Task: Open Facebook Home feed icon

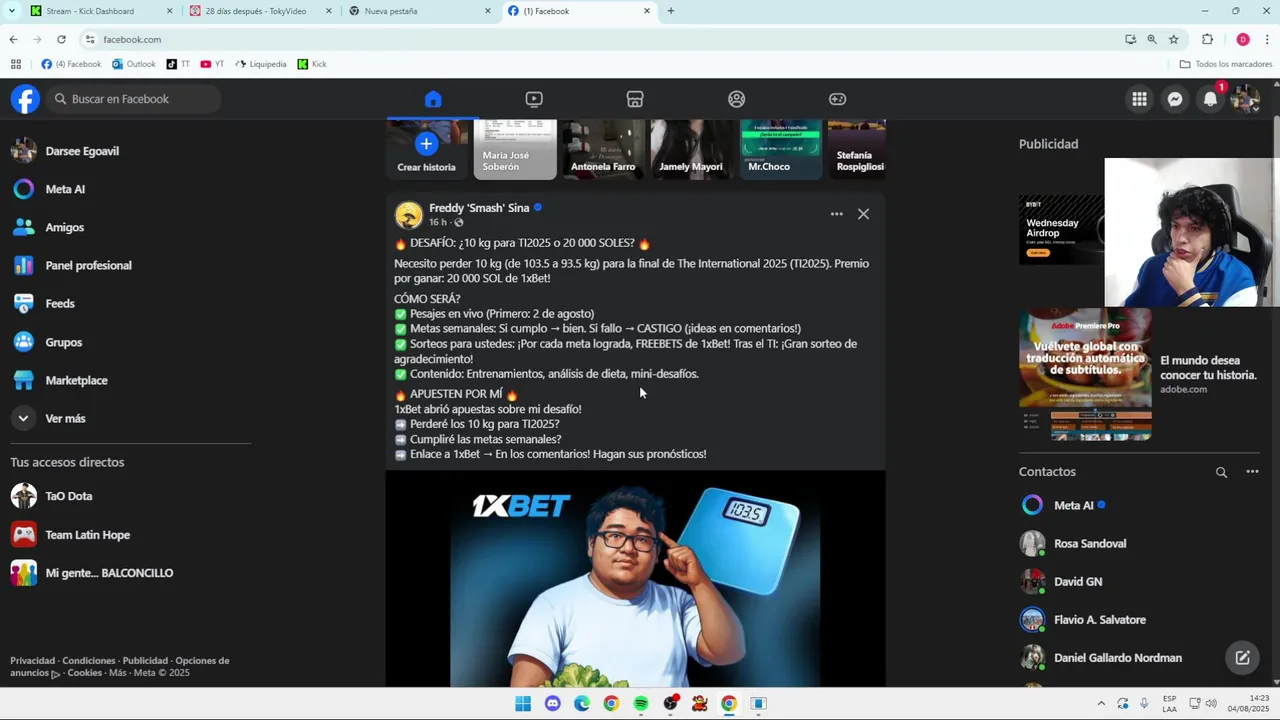Action: (432, 99)
